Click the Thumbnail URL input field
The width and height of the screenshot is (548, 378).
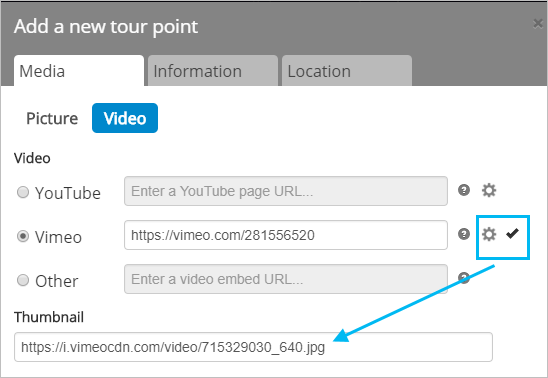tap(253, 347)
